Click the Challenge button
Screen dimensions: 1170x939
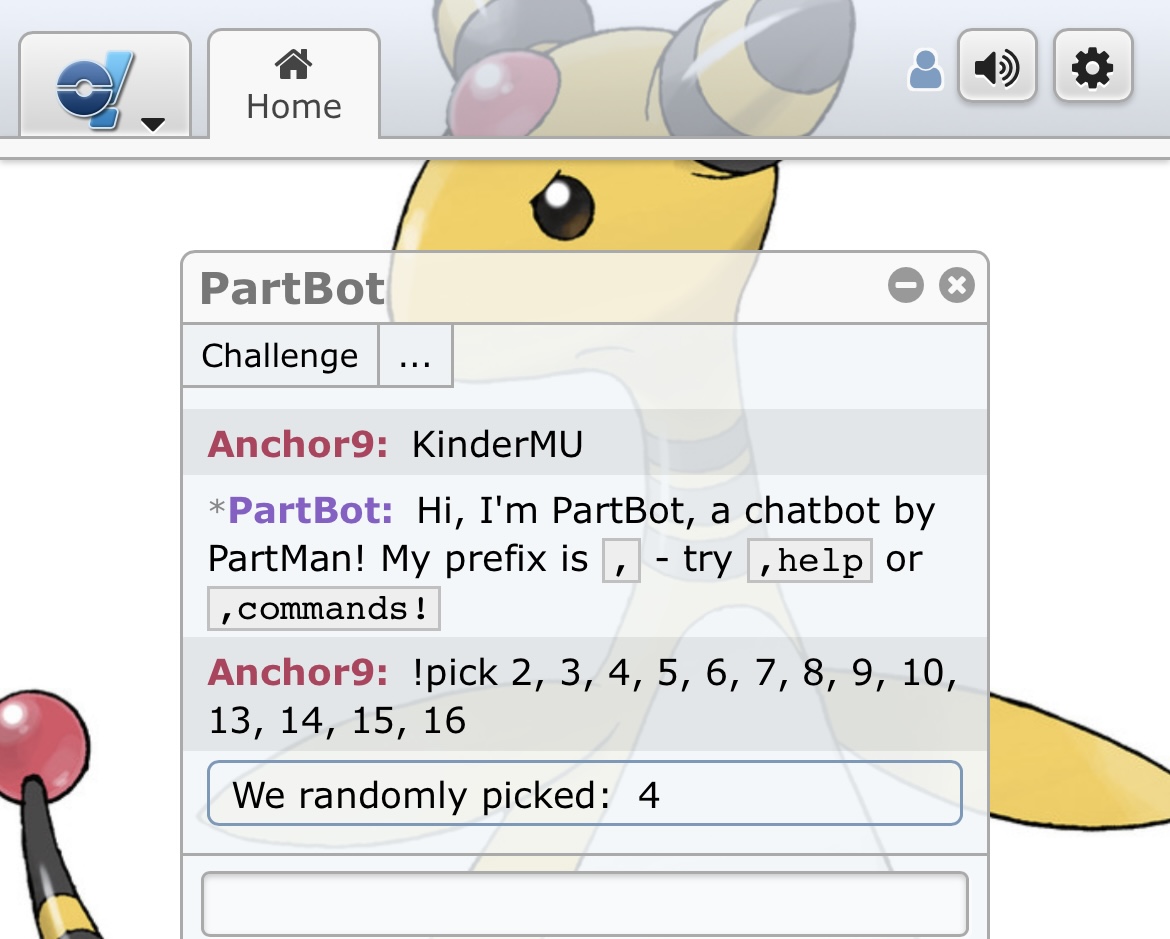280,355
